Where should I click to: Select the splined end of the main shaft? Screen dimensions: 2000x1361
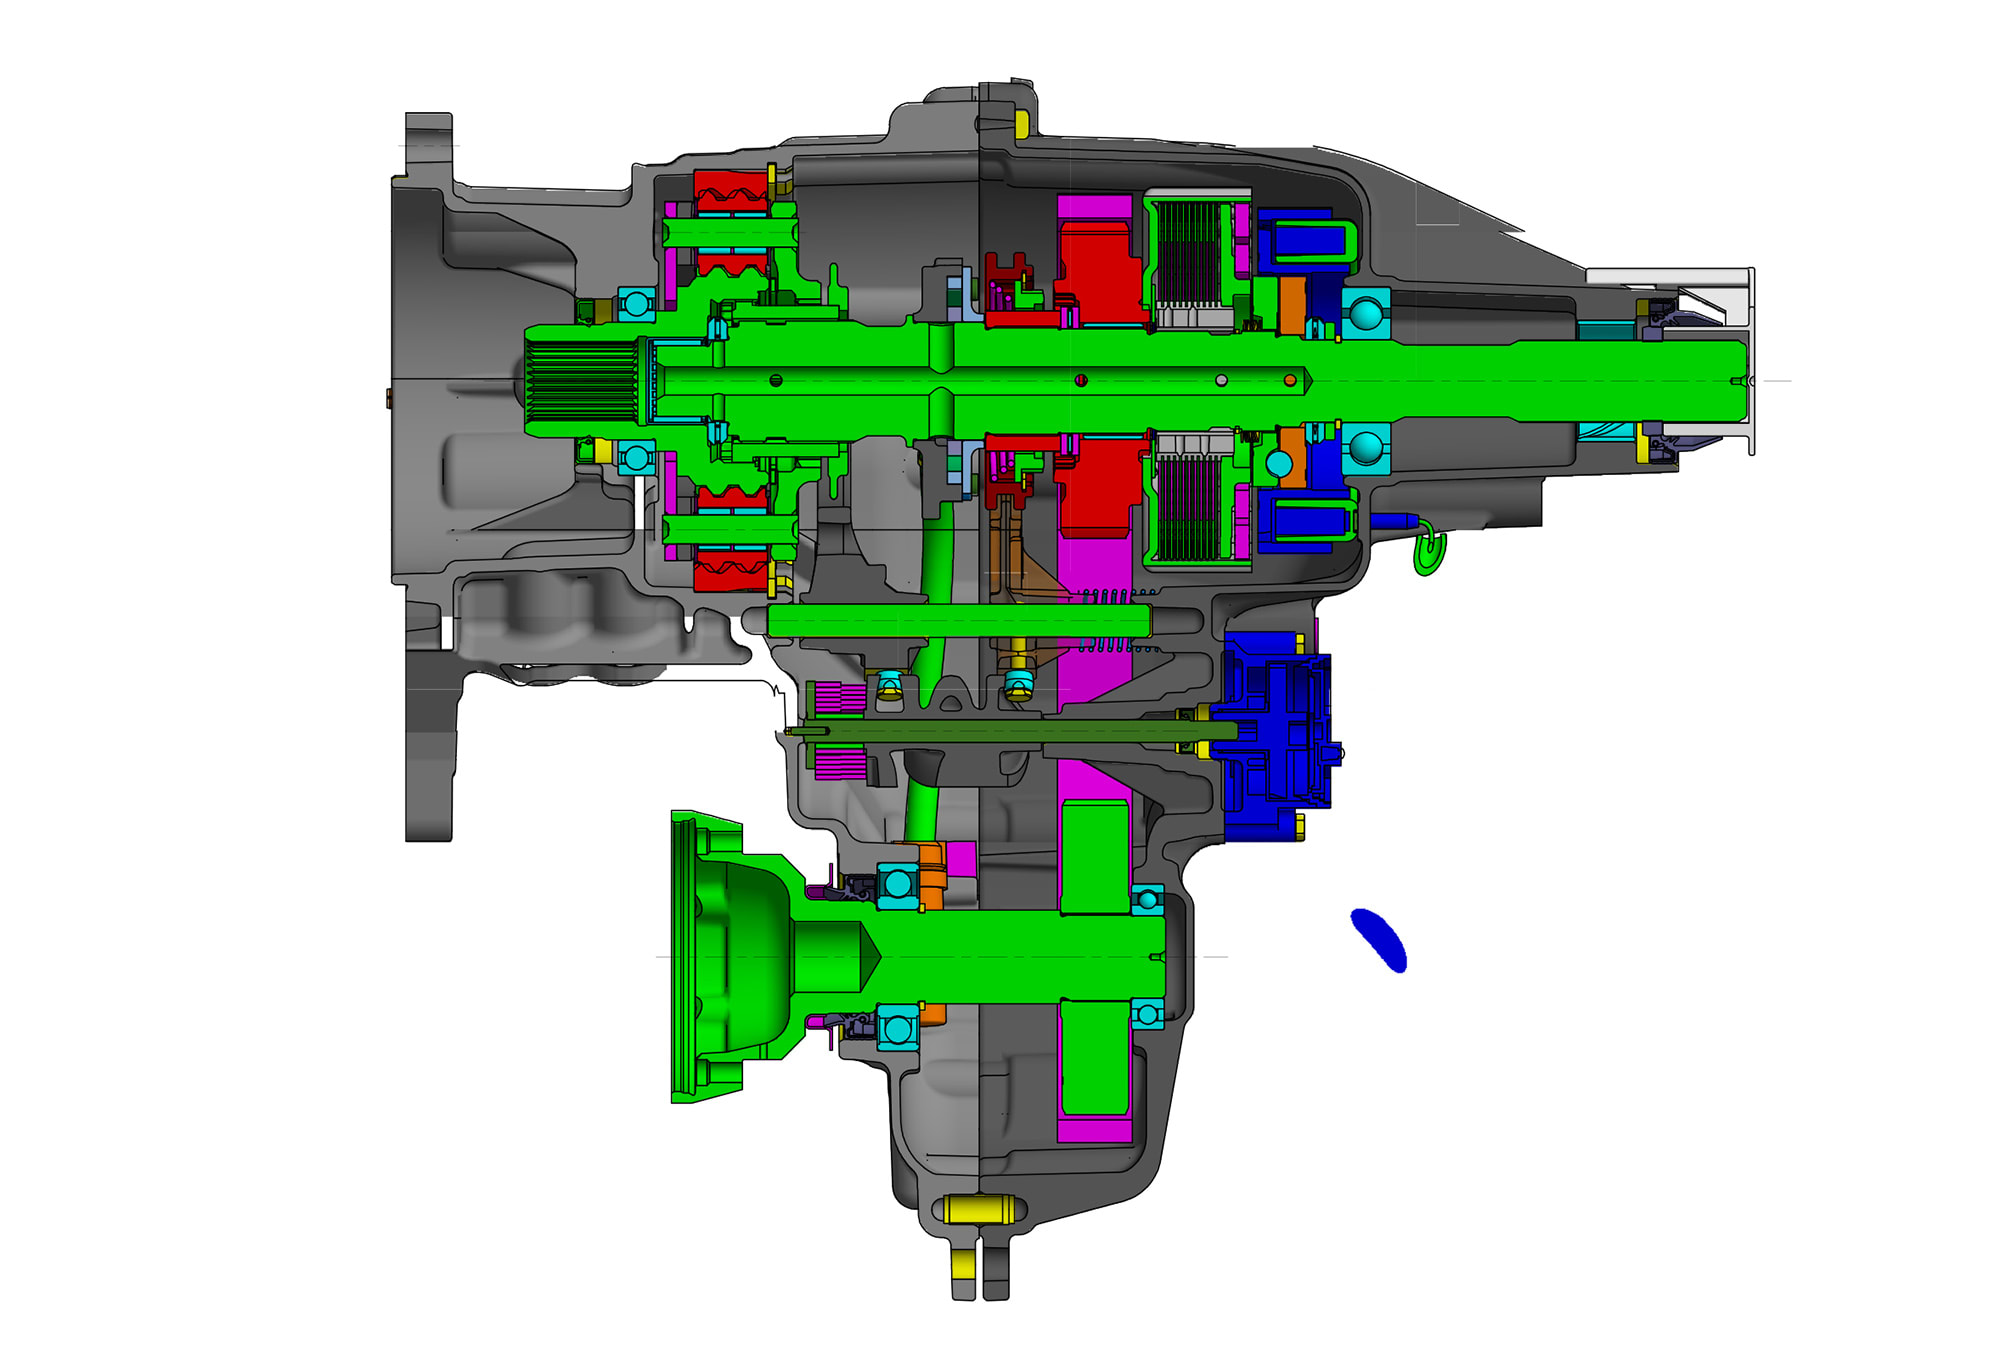click(582, 381)
